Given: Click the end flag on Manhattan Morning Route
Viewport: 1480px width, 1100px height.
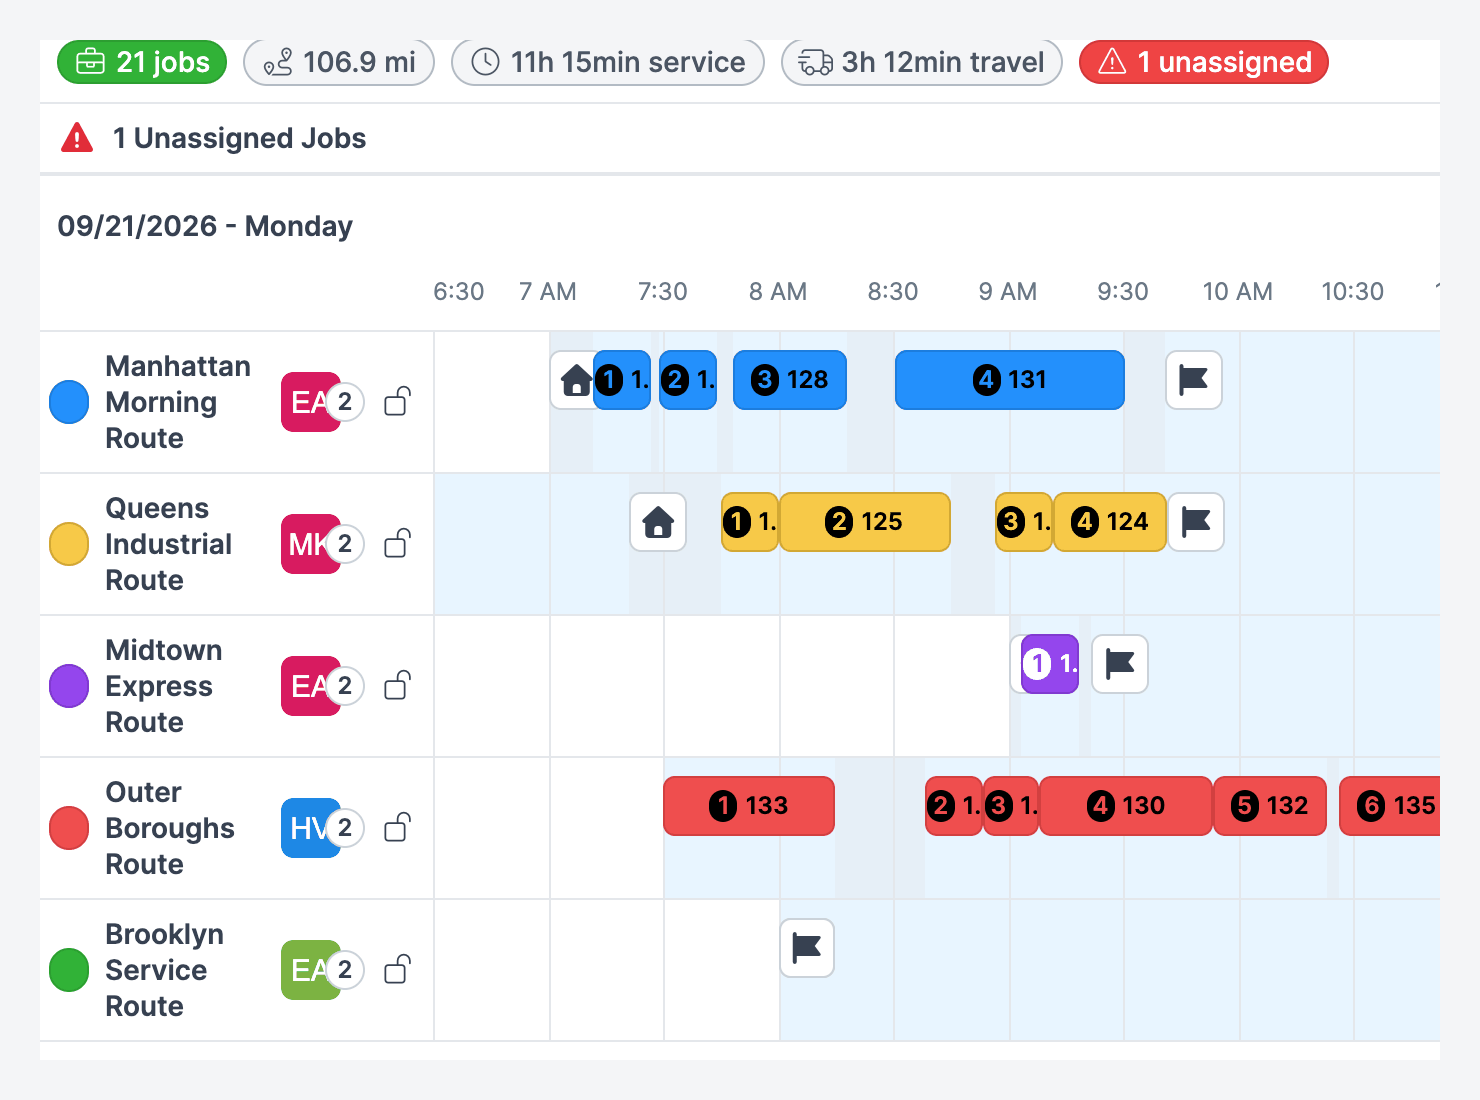Looking at the screenshot, I should point(1194,380).
